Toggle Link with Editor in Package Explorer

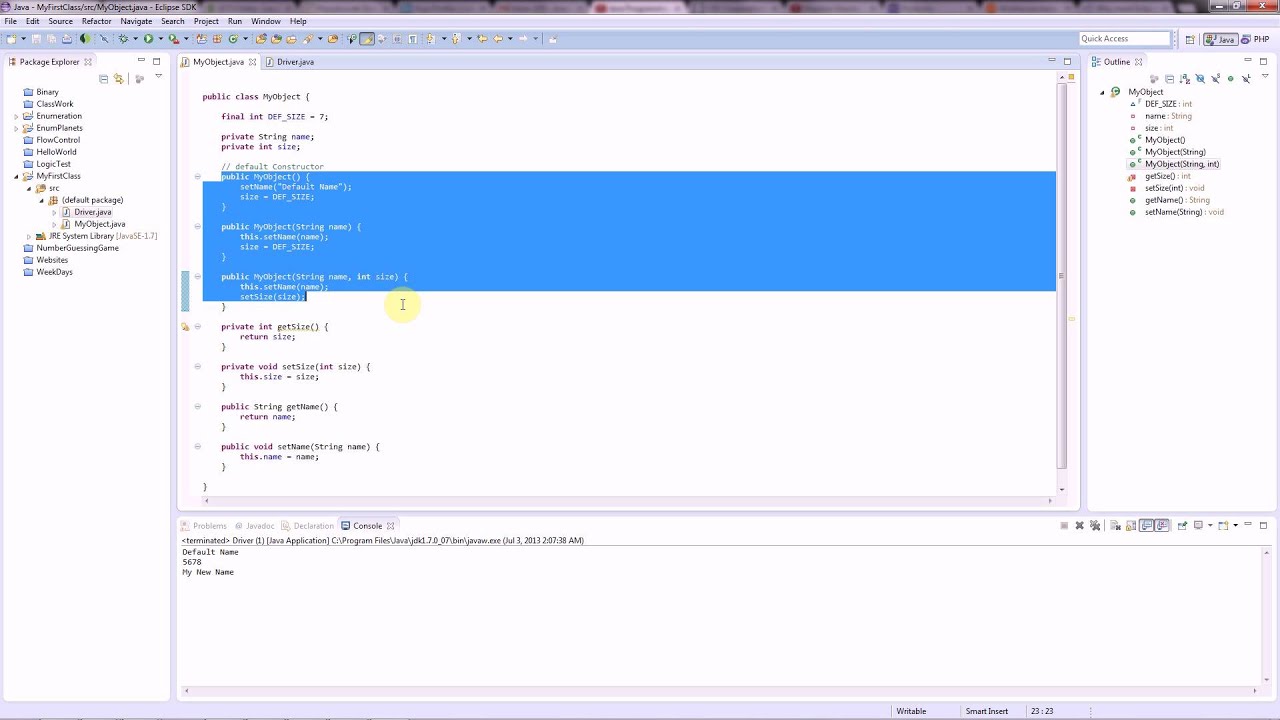119,79
